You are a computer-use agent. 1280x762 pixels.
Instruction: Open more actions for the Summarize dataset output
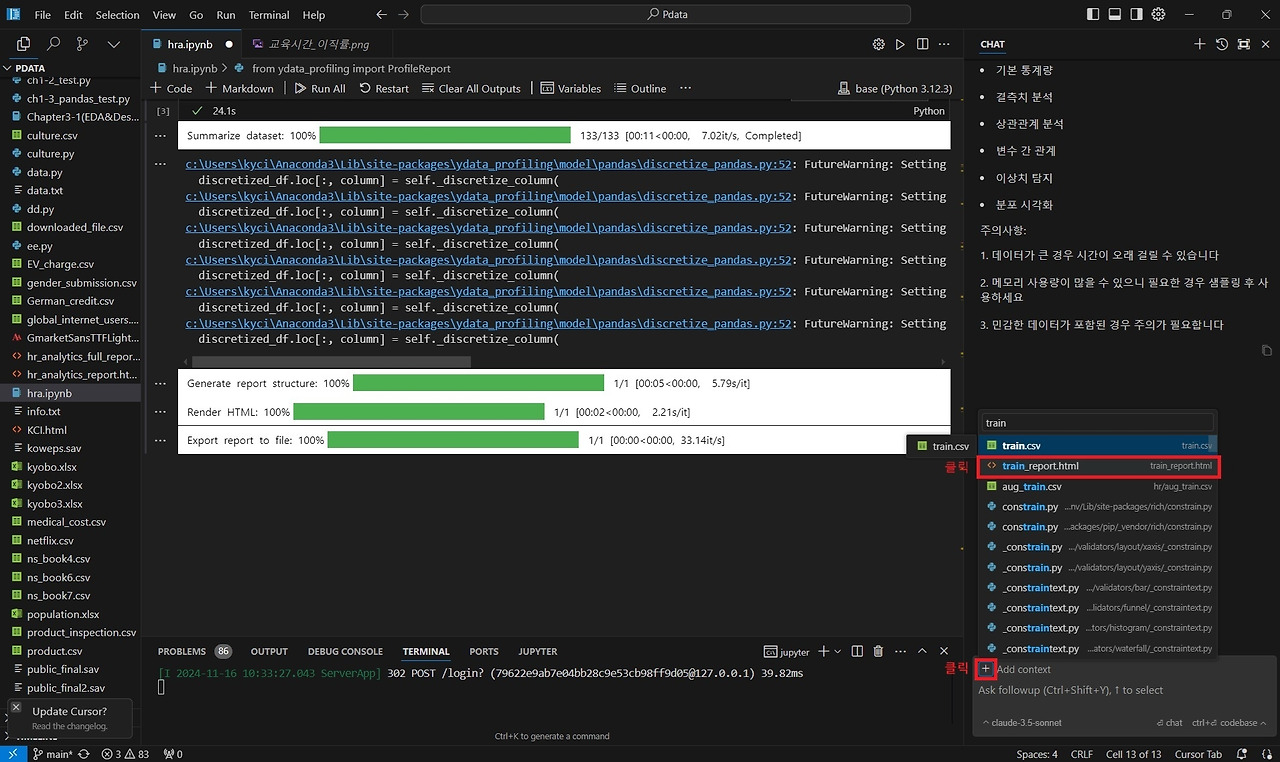(160, 135)
